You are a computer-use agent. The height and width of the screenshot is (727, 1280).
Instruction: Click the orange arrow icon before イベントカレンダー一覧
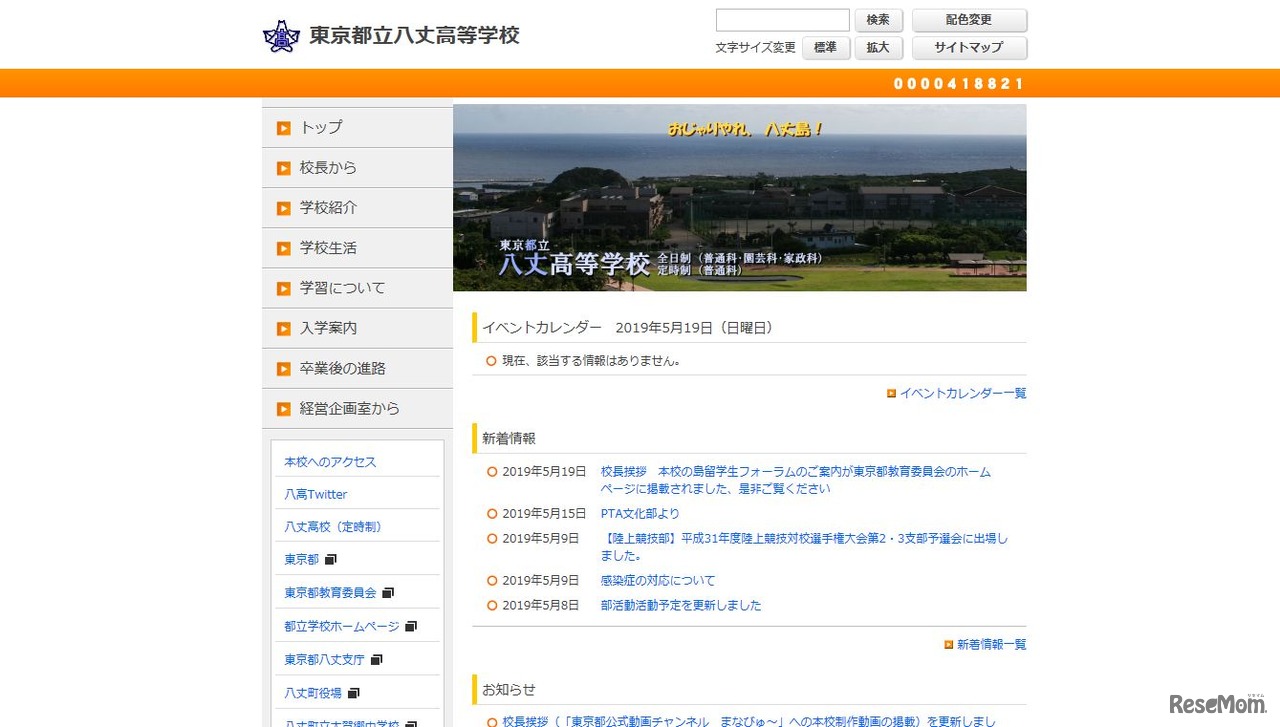coord(891,393)
